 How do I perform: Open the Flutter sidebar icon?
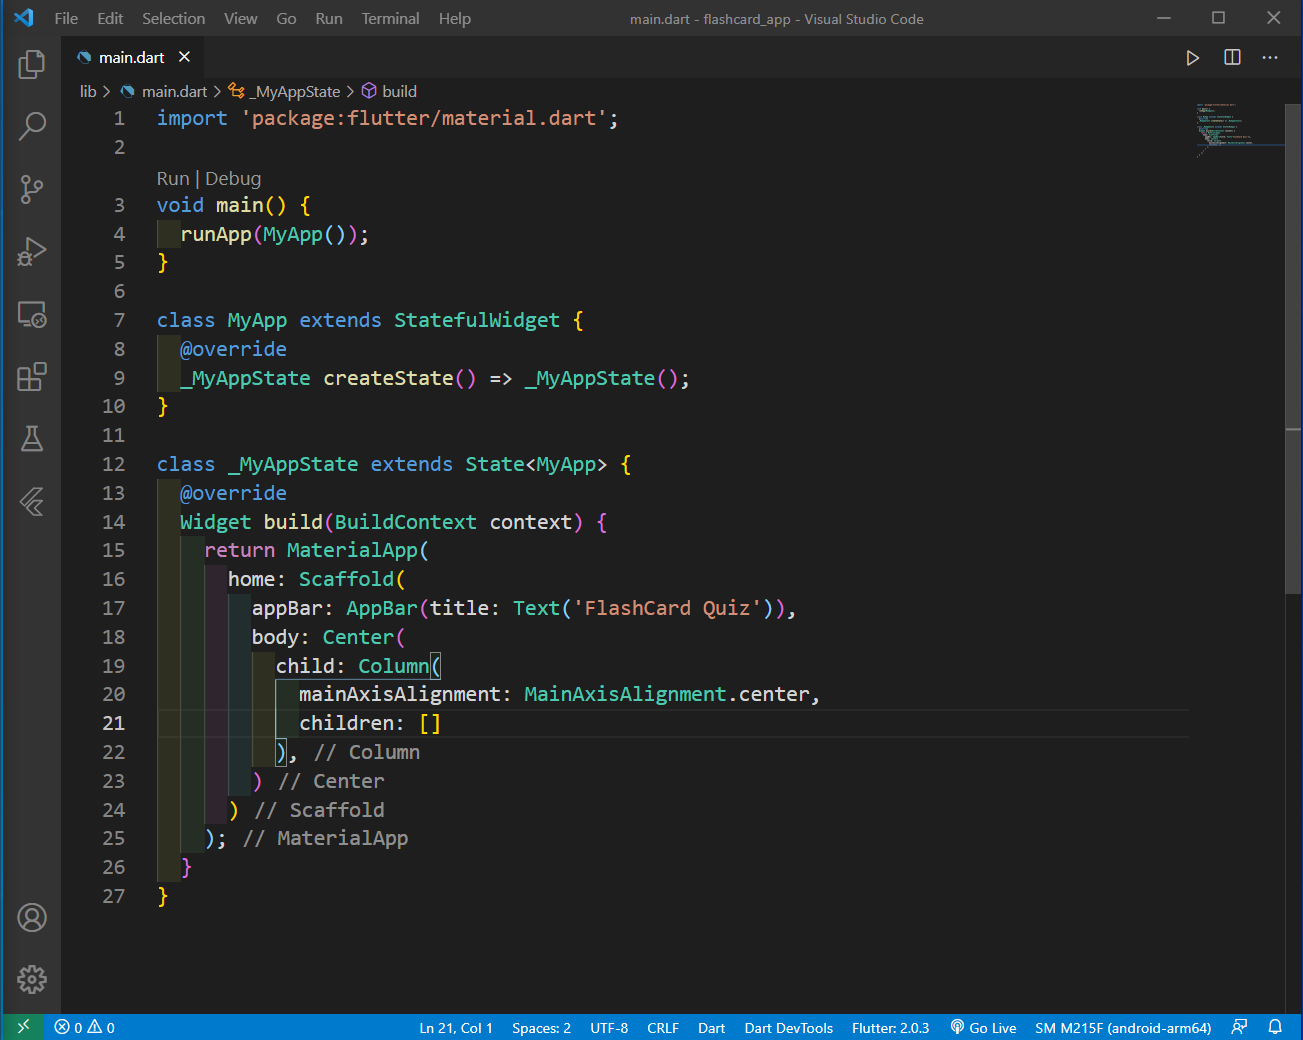(x=32, y=501)
